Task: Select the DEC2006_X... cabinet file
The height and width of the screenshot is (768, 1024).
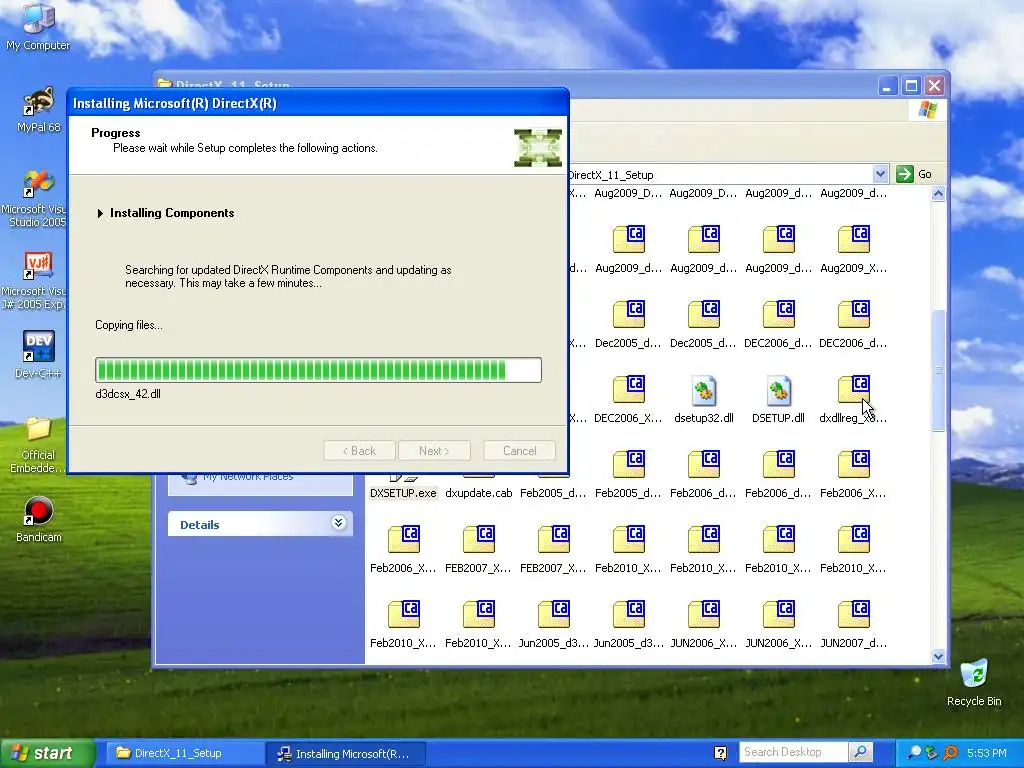Action: [x=628, y=400]
